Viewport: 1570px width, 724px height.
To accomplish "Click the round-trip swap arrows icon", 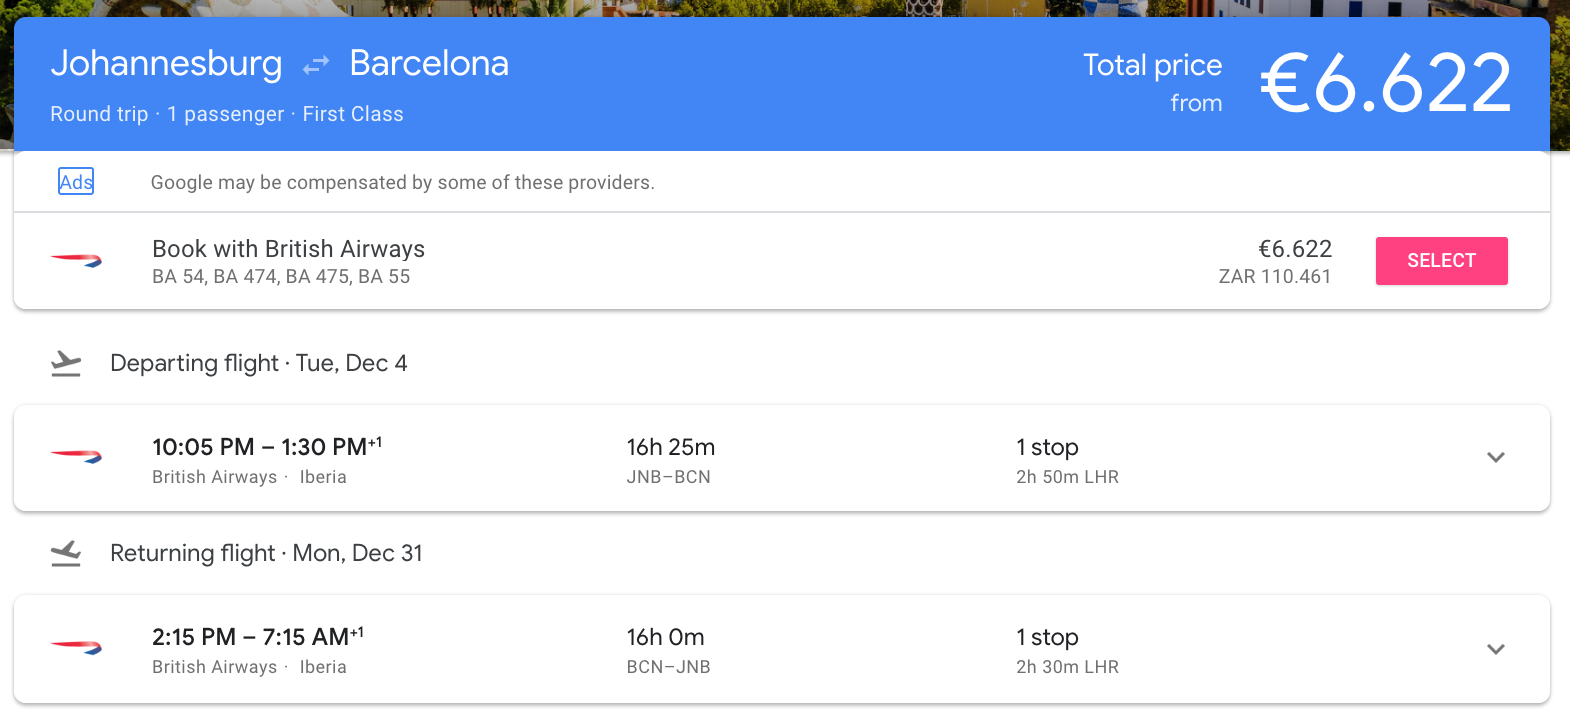I will click(316, 65).
